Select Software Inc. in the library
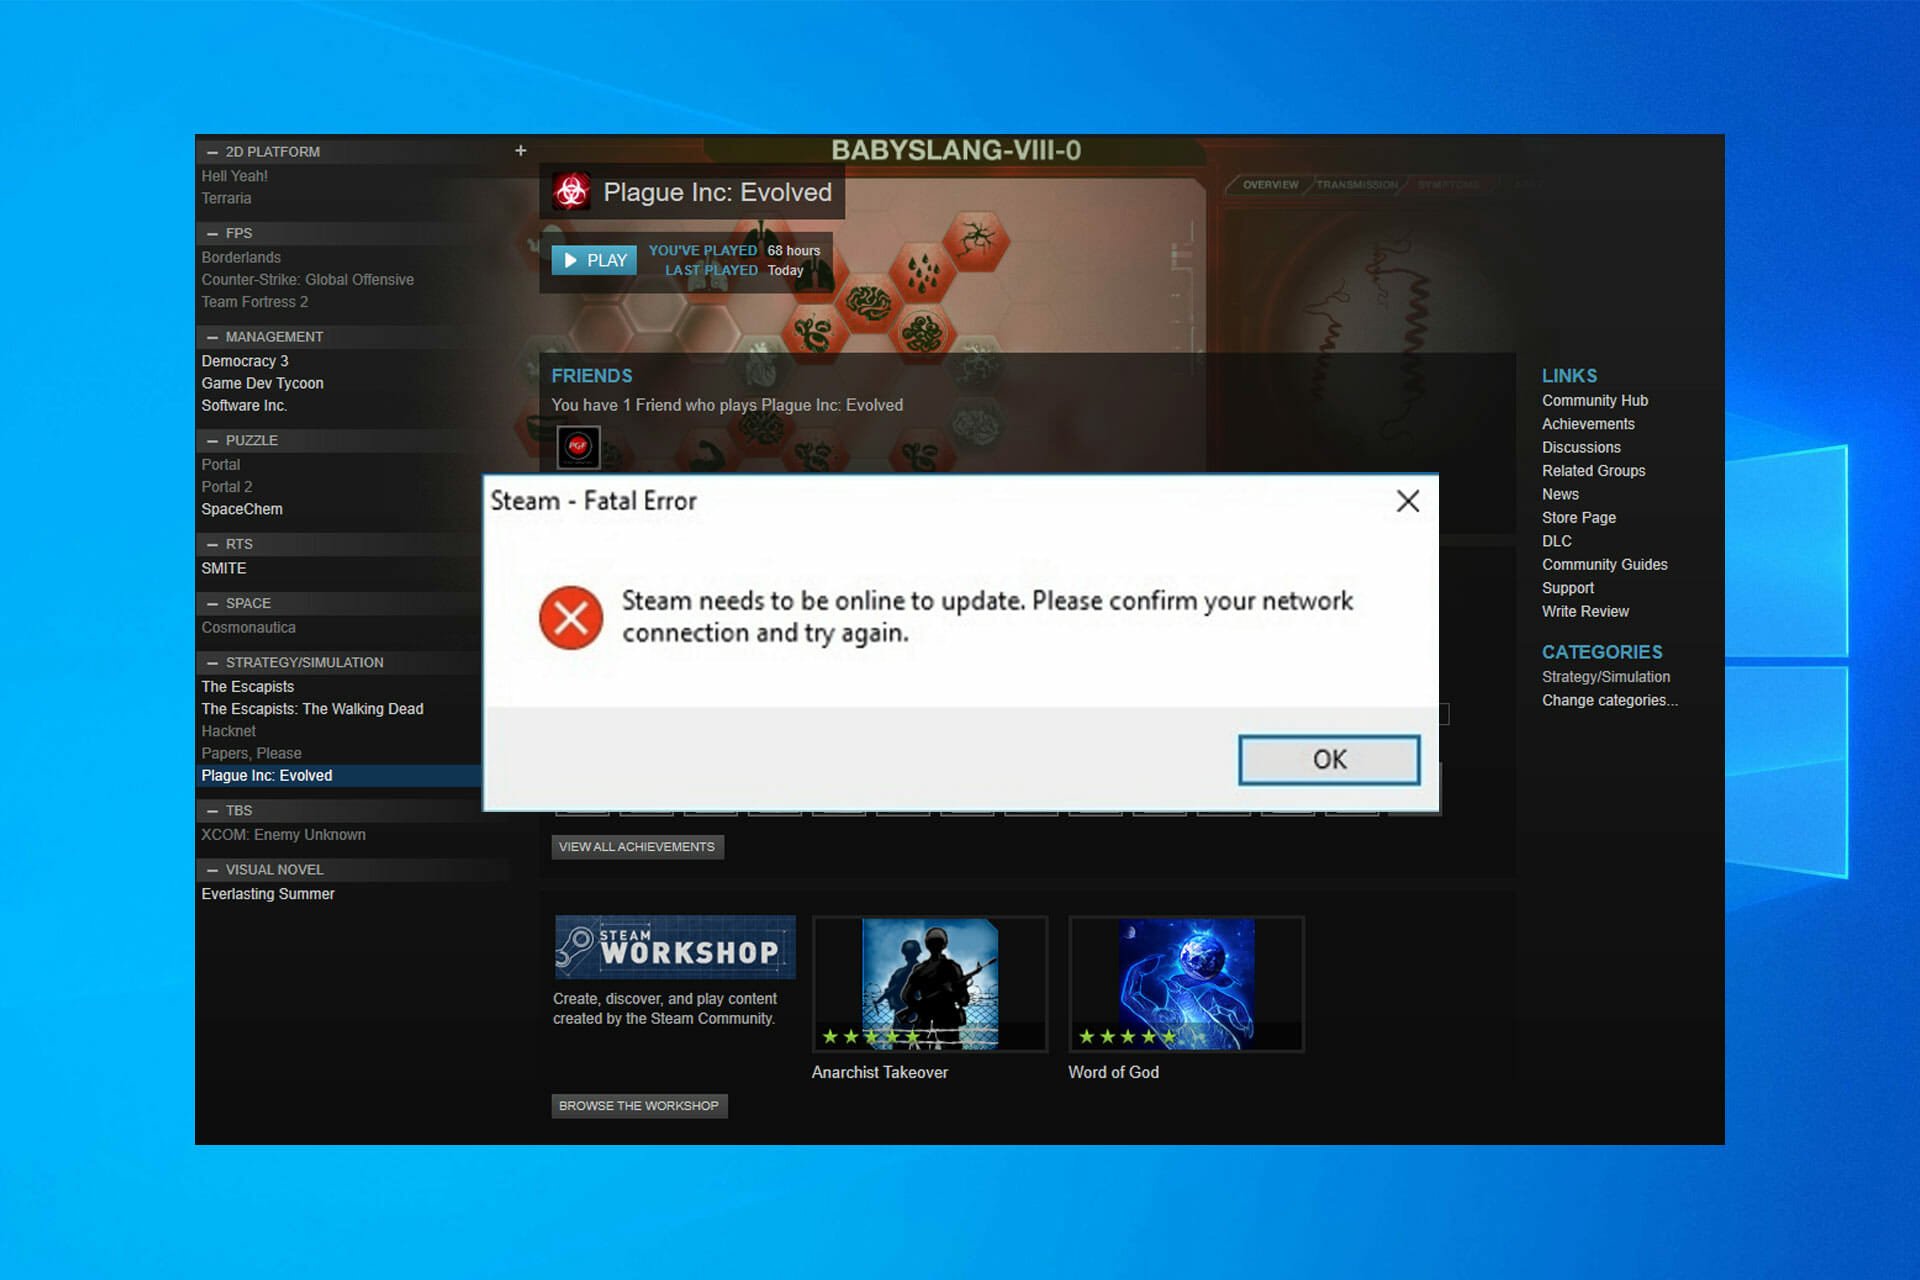The width and height of the screenshot is (1920, 1280). coord(244,405)
